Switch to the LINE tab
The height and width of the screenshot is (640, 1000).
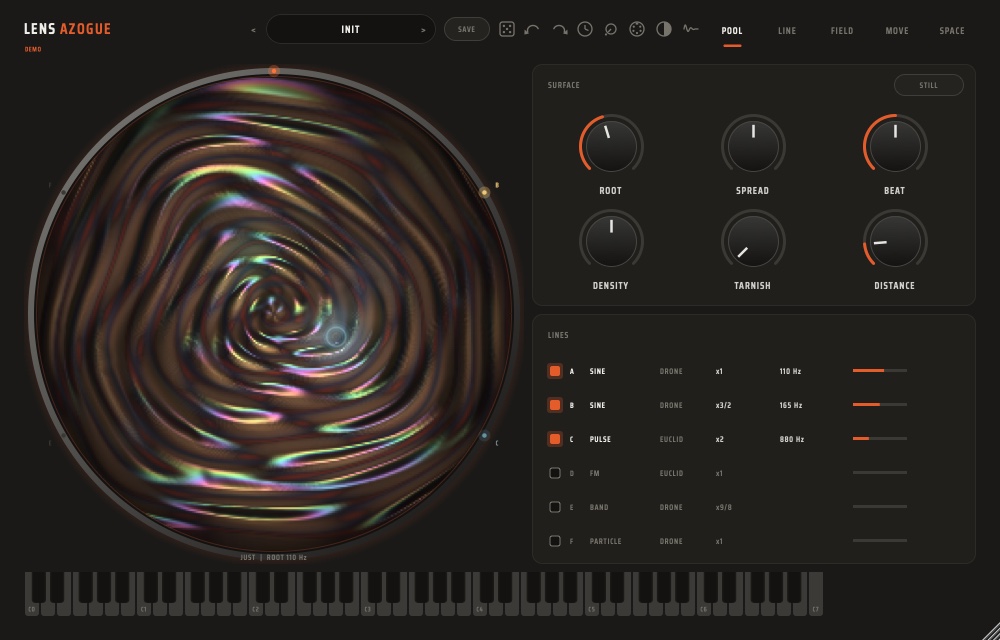pyautogui.click(x=787, y=31)
